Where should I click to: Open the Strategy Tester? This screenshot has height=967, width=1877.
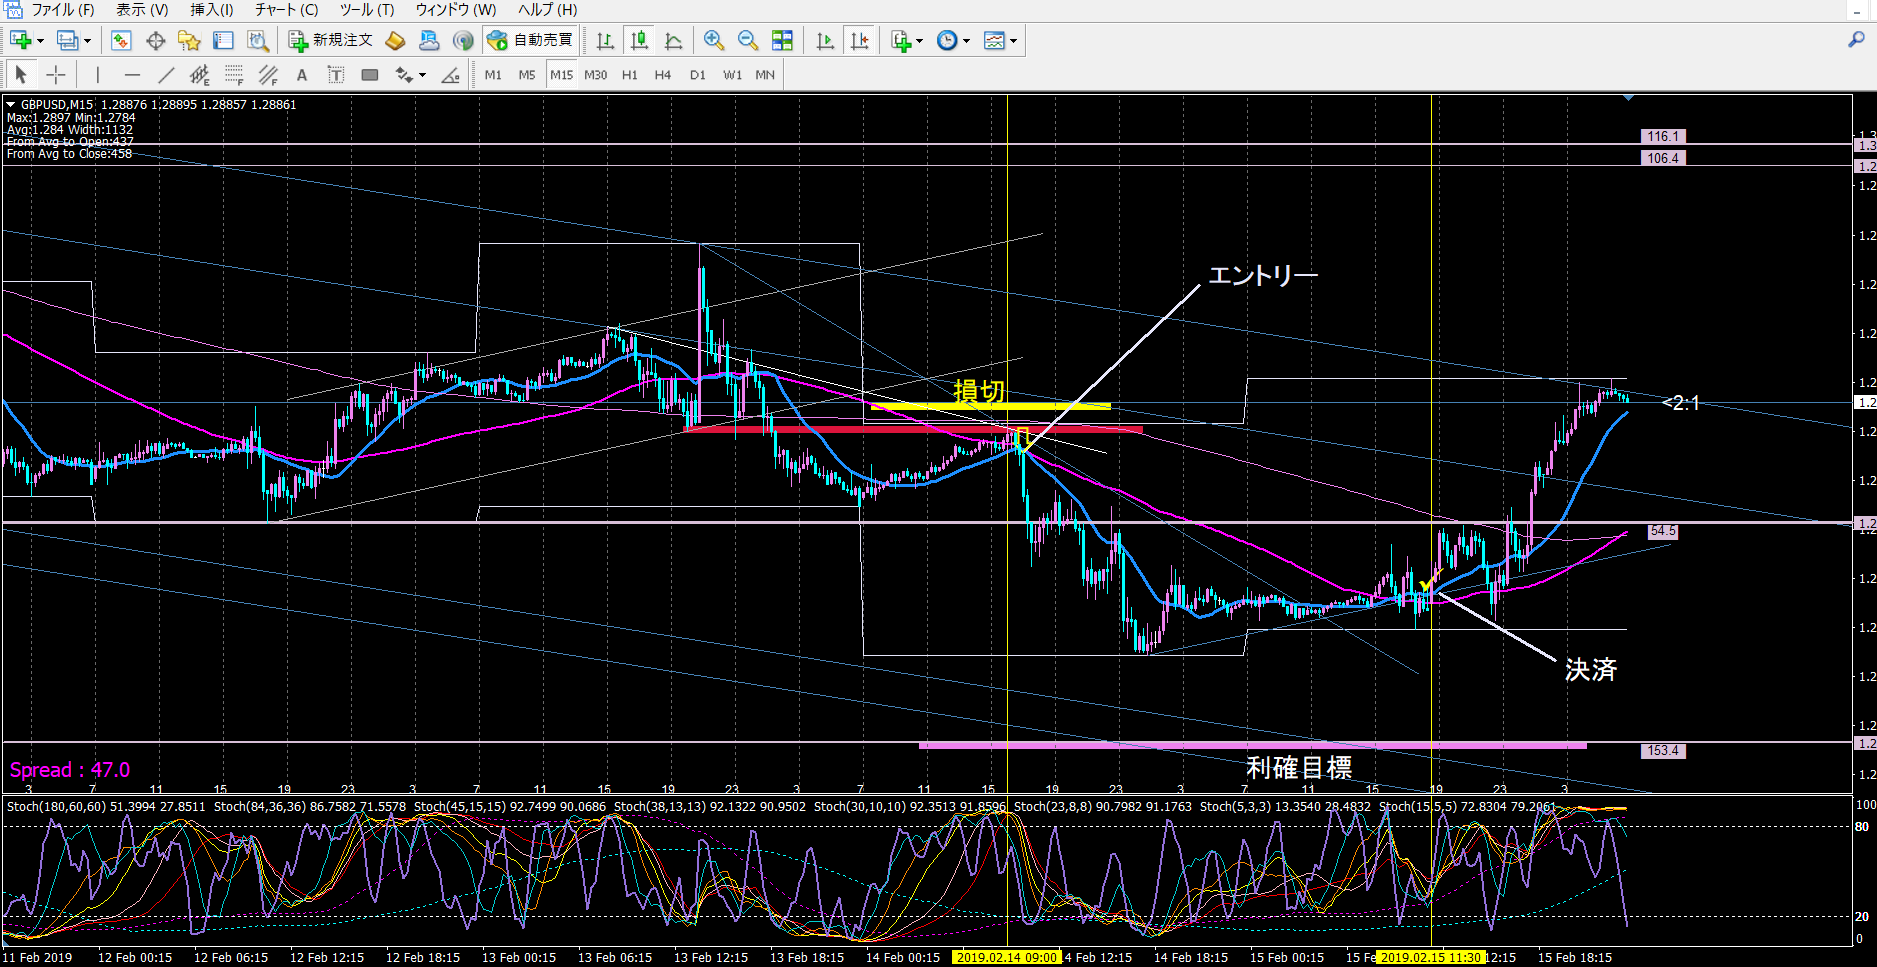pos(257,40)
